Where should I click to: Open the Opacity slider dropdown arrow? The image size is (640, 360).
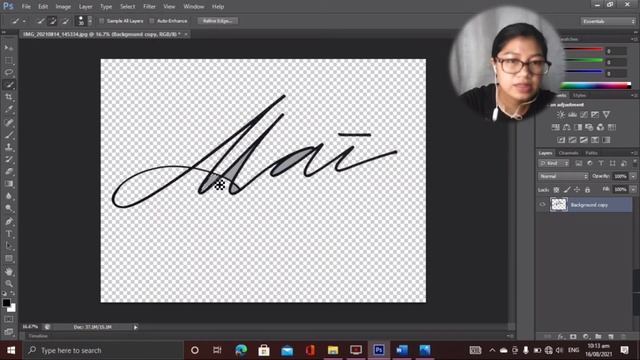pos(633,176)
